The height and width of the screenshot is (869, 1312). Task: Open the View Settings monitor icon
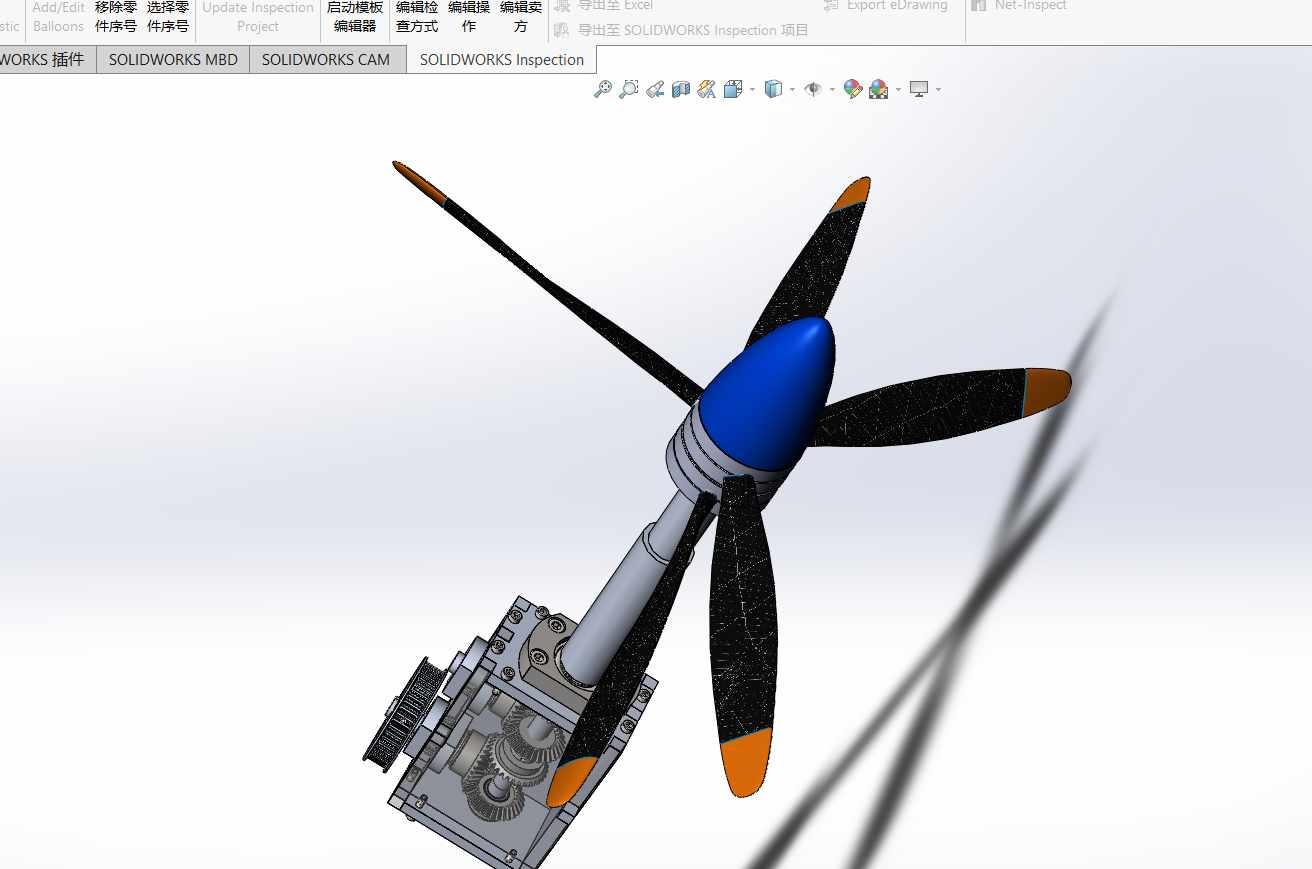pyautogui.click(x=919, y=89)
